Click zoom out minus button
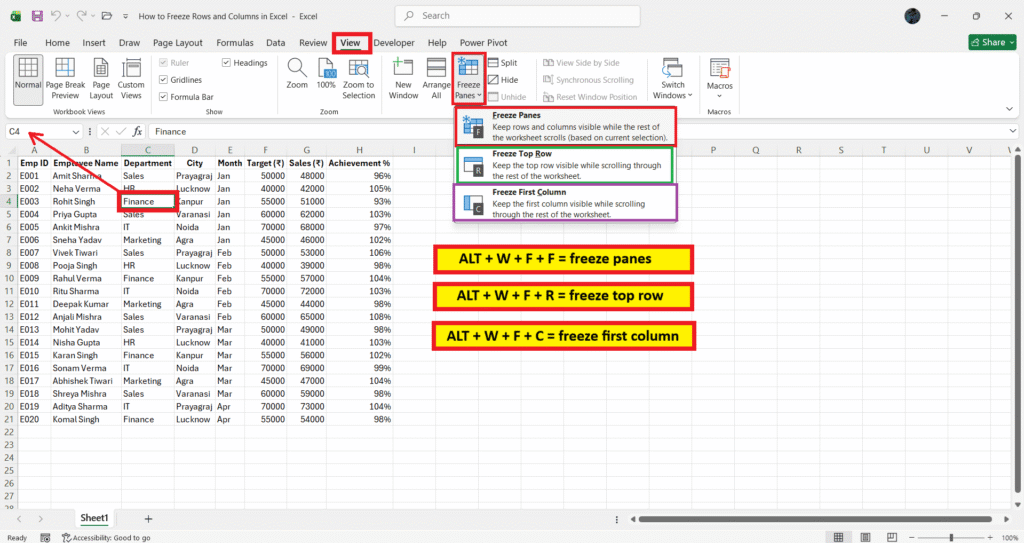This screenshot has height=543, width=1024. pyautogui.click(x=913, y=537)
